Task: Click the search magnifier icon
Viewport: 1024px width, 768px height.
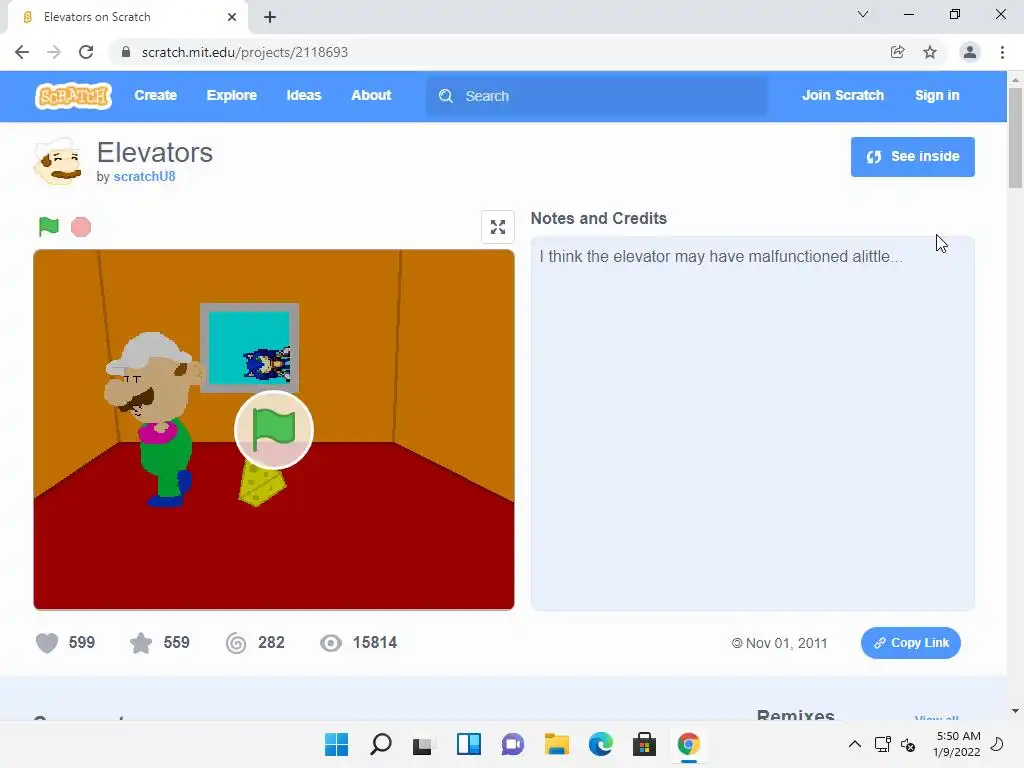Action: [446, 96]
